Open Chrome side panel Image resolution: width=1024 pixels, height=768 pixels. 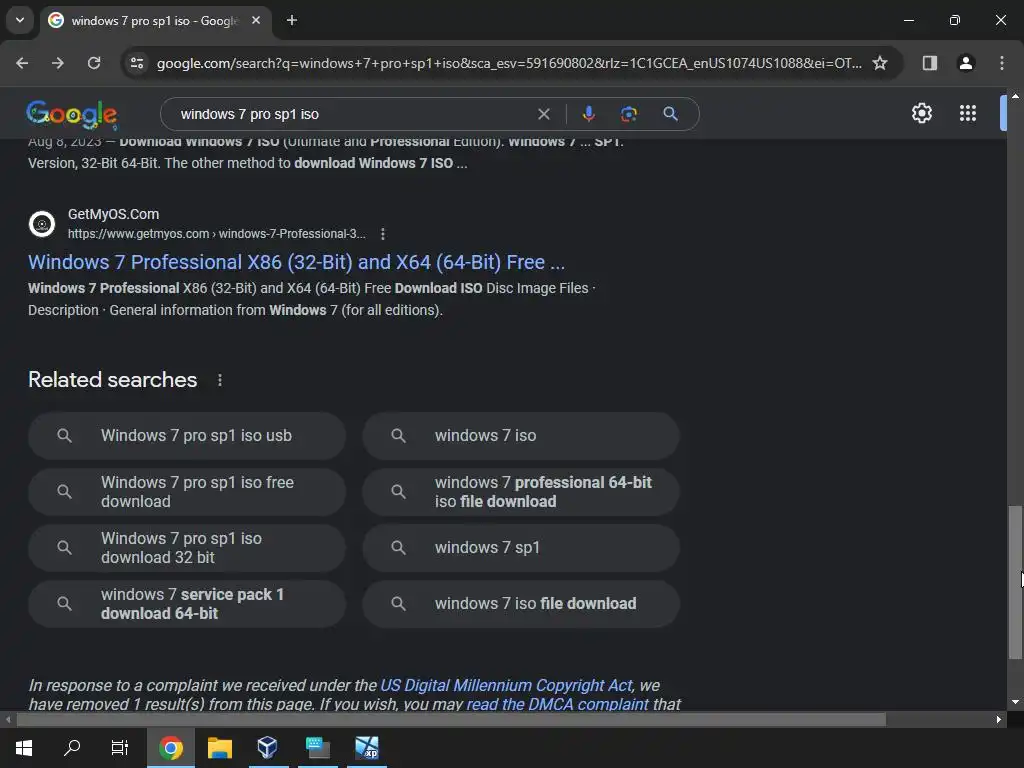tap(929, 63)
